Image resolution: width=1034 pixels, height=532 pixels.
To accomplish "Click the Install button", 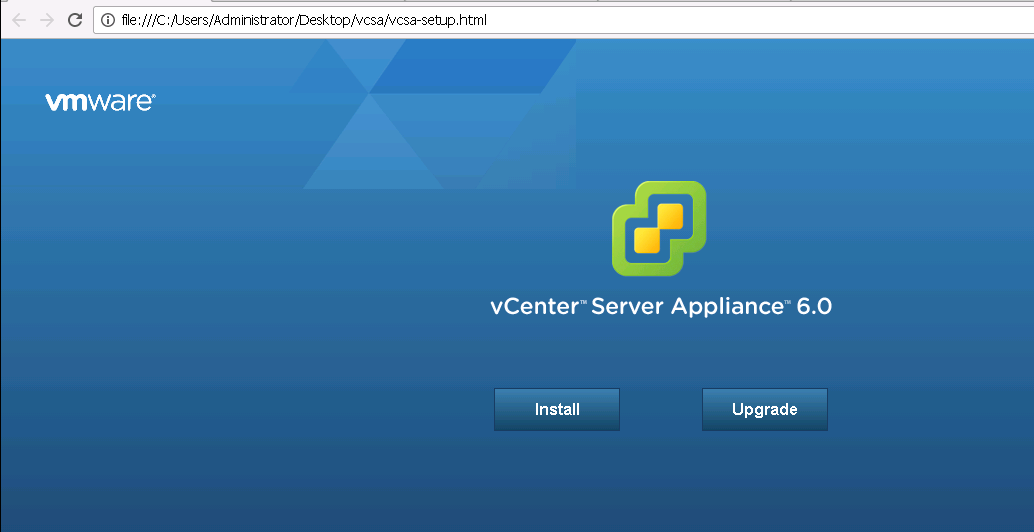I will click(557, 409).
